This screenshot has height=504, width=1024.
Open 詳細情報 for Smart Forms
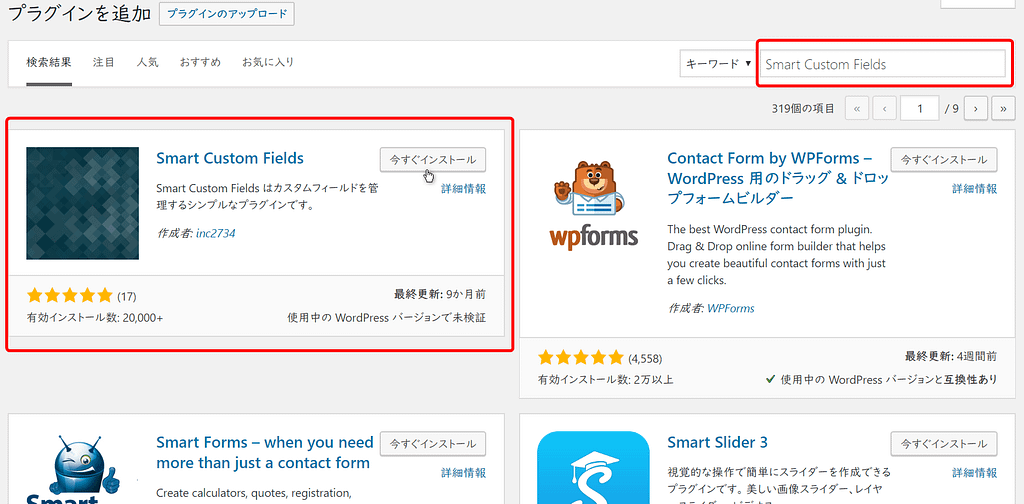464,473
